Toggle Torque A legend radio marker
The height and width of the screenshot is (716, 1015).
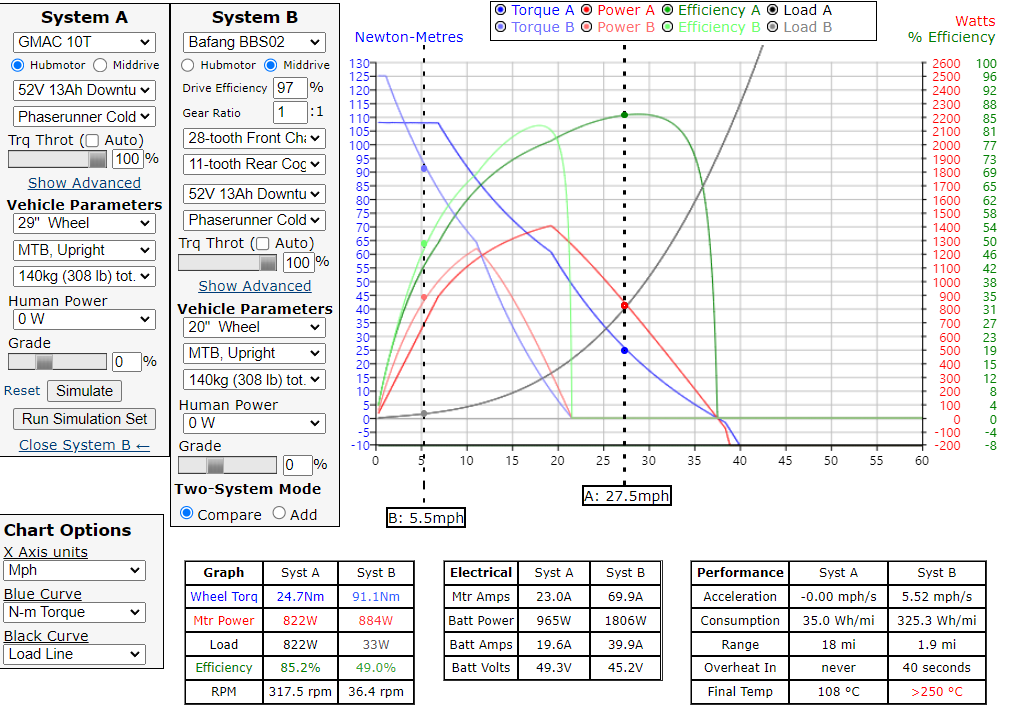pos(501,10)
